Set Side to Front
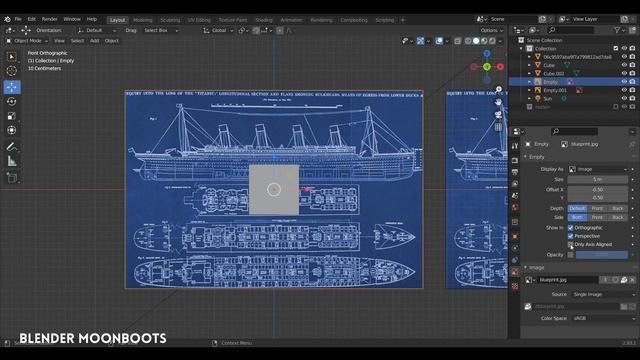Viewport: 640px width, 360px height. pos(597,218)
